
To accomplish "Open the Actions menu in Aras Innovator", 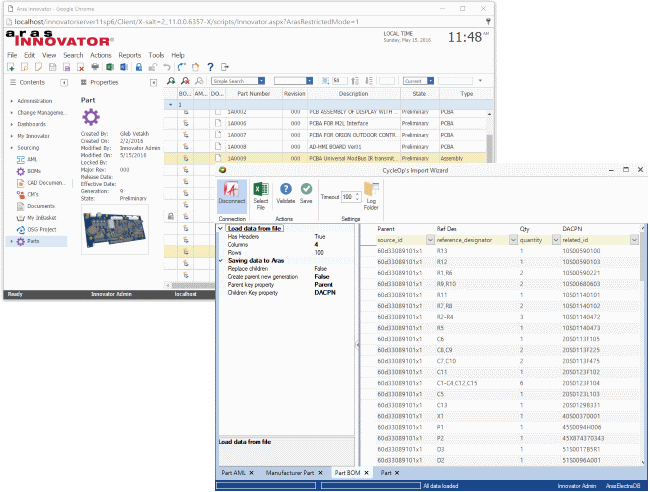I will tap(101, 55).
